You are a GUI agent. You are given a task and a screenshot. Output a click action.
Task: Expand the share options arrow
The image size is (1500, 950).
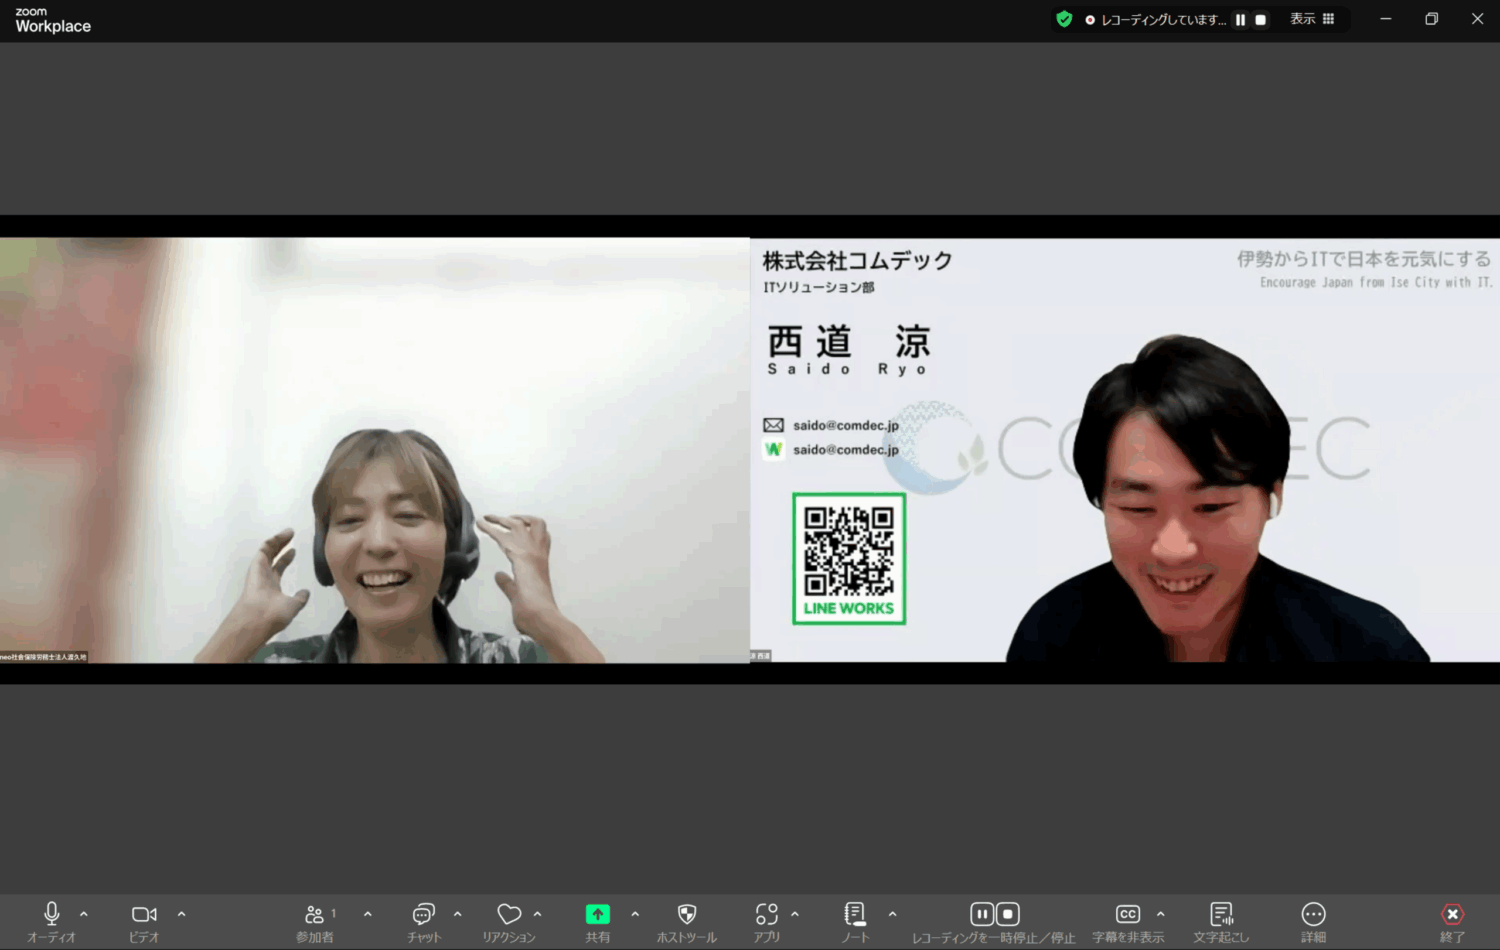click(x=635, y=914)
